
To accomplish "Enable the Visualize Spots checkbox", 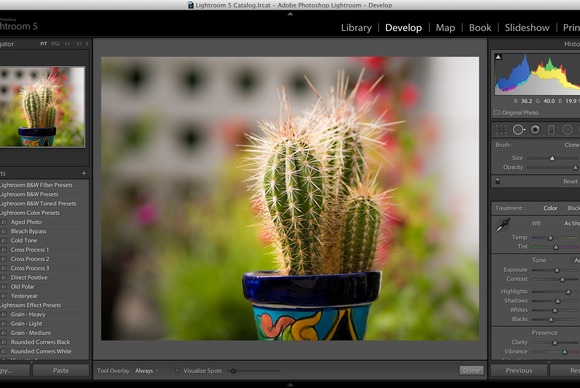I will click(x=177, y=371).
